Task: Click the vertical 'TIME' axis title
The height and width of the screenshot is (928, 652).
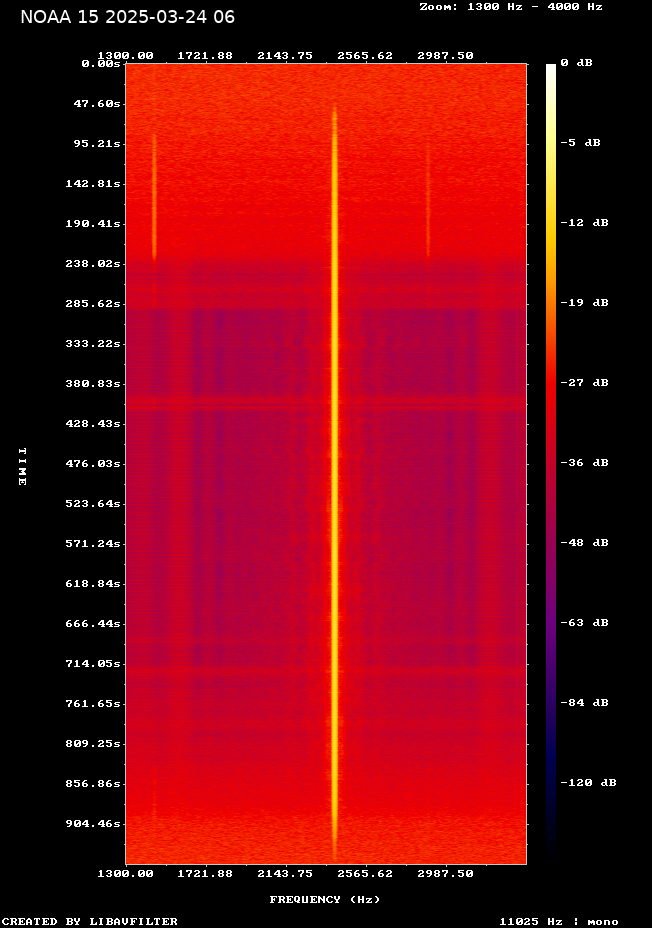Action: pos(22,467)
